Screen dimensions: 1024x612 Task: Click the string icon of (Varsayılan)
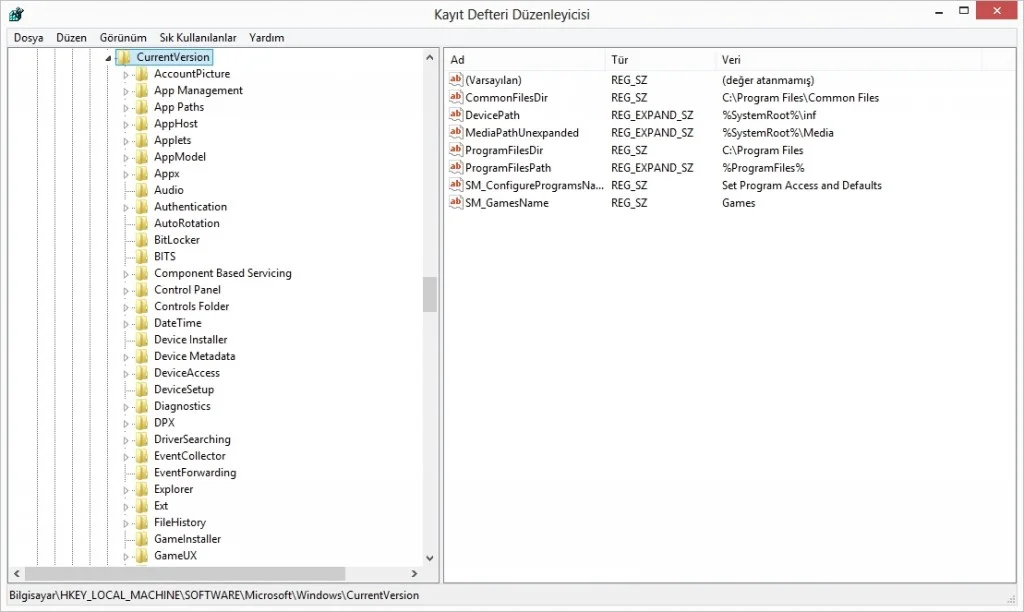[x=456, y=80]
